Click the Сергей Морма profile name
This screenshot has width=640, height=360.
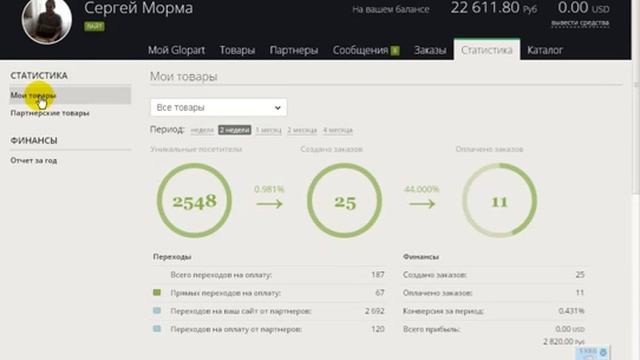click(x=138, y=8)
